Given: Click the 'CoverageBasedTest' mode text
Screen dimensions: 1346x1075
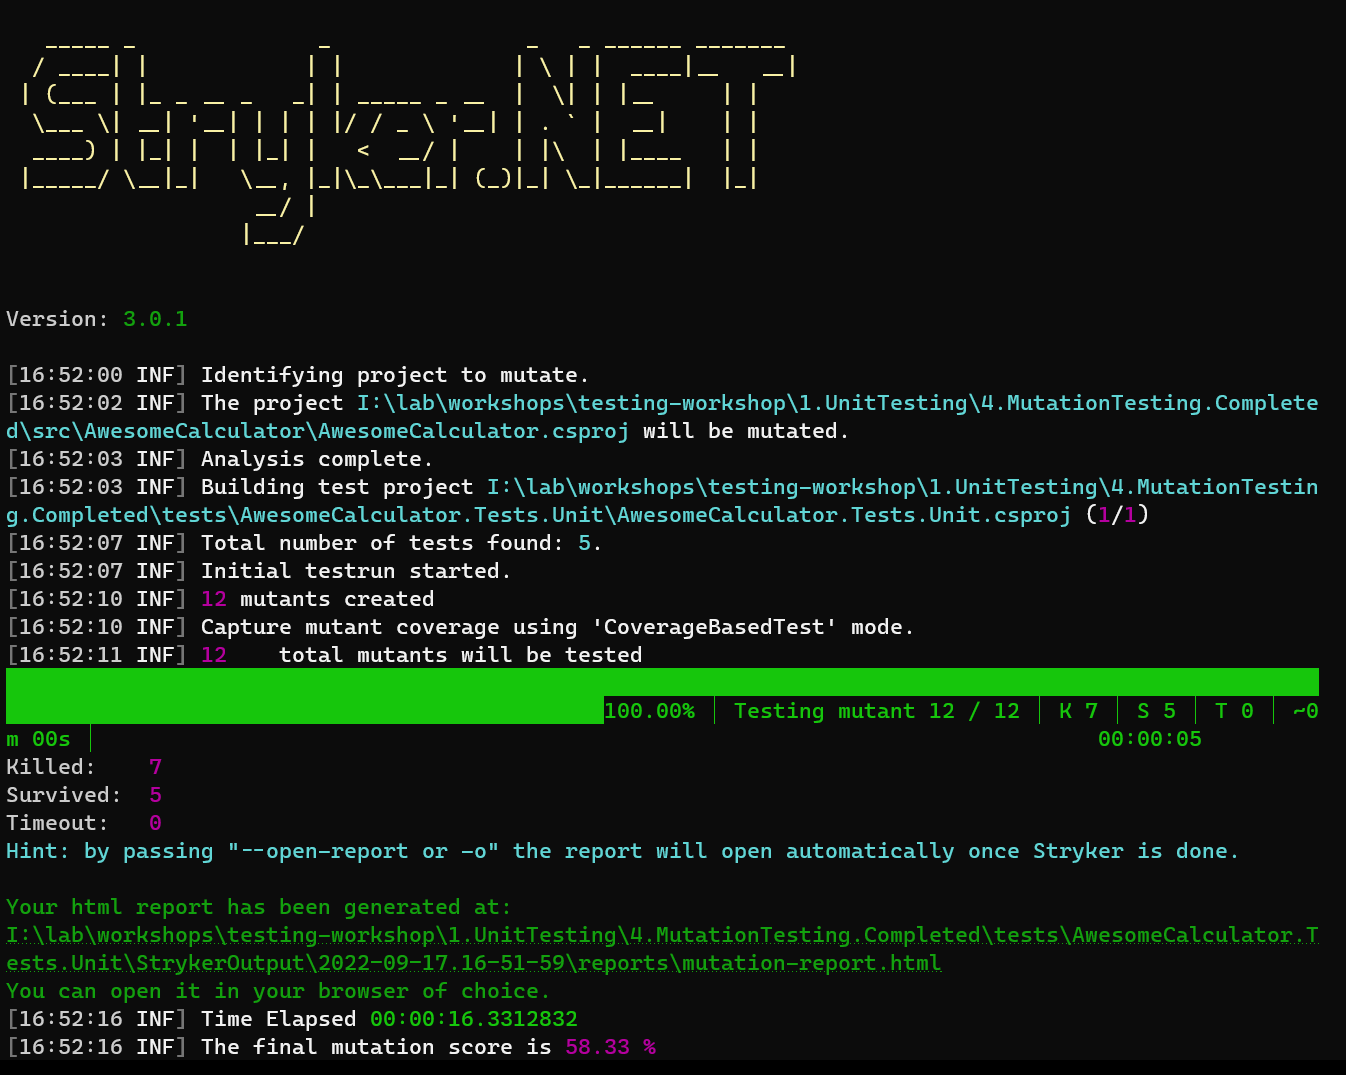Looking at the screenshot, I should (714, 627).
